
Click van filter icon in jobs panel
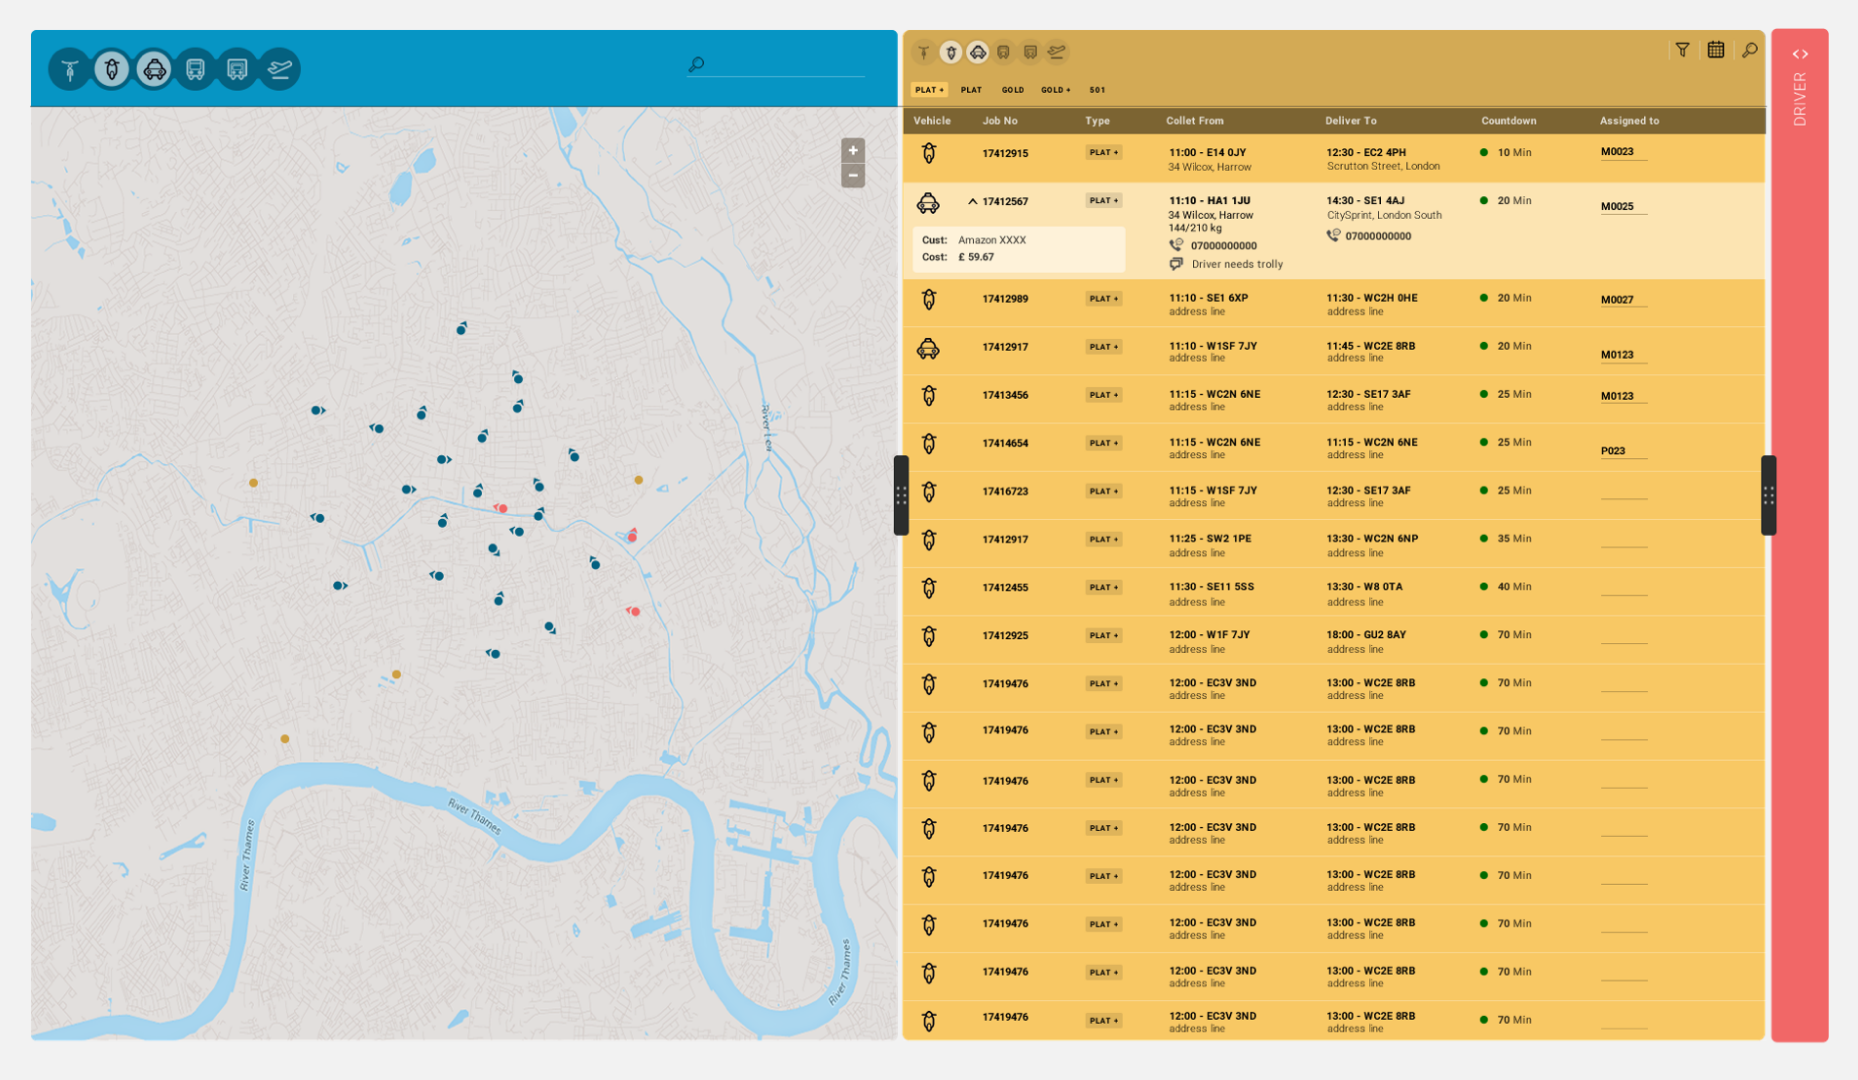click(1030, 52)
